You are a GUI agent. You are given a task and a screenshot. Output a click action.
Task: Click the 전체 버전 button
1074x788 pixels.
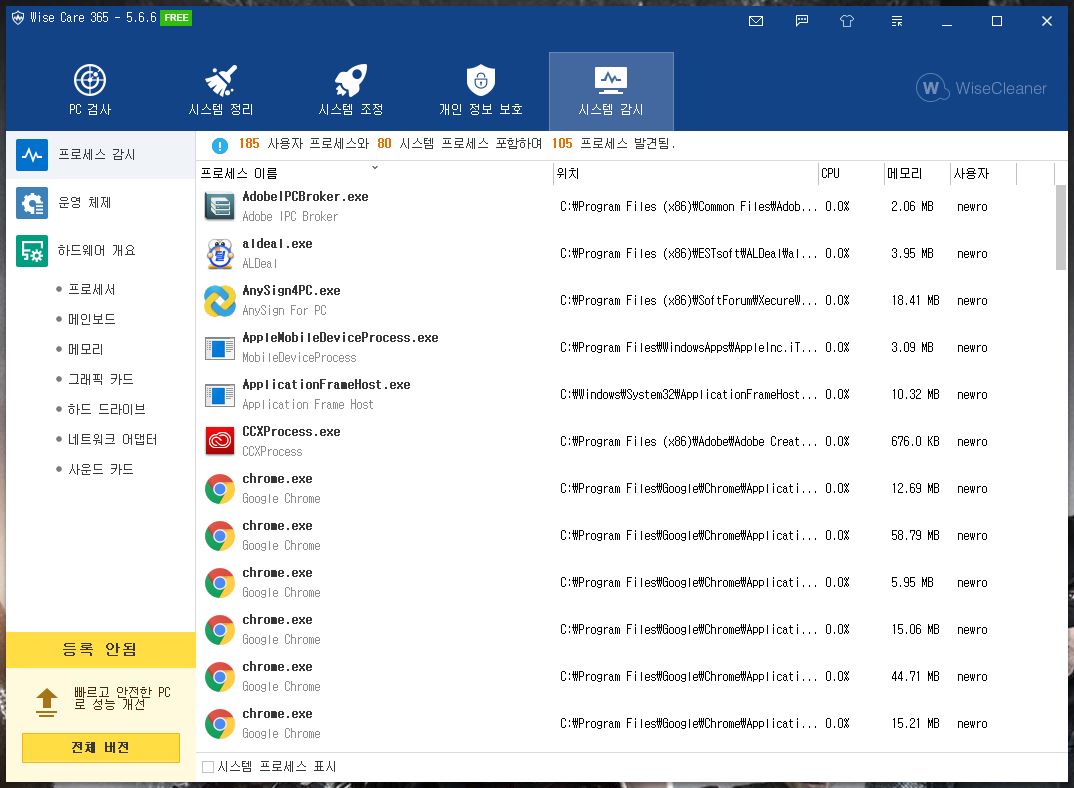click(x=101, y=748)
